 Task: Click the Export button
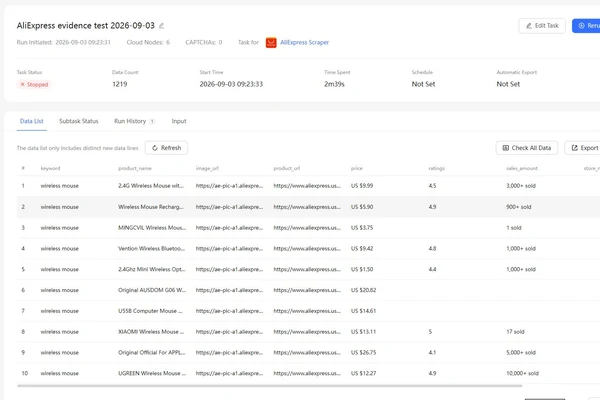click(x=583, y=148)
